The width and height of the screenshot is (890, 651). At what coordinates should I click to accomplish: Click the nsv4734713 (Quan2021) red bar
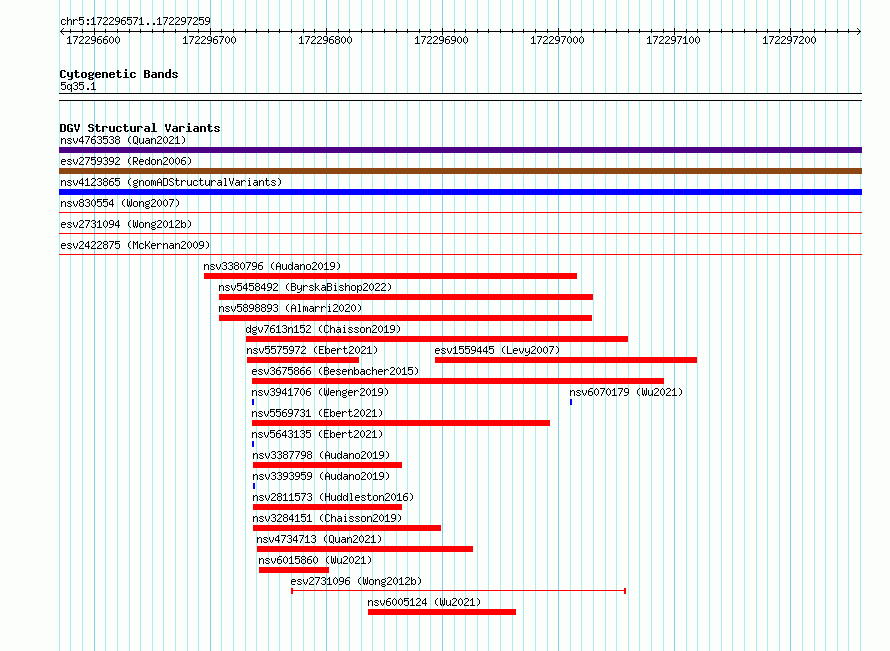pos(365,549)
